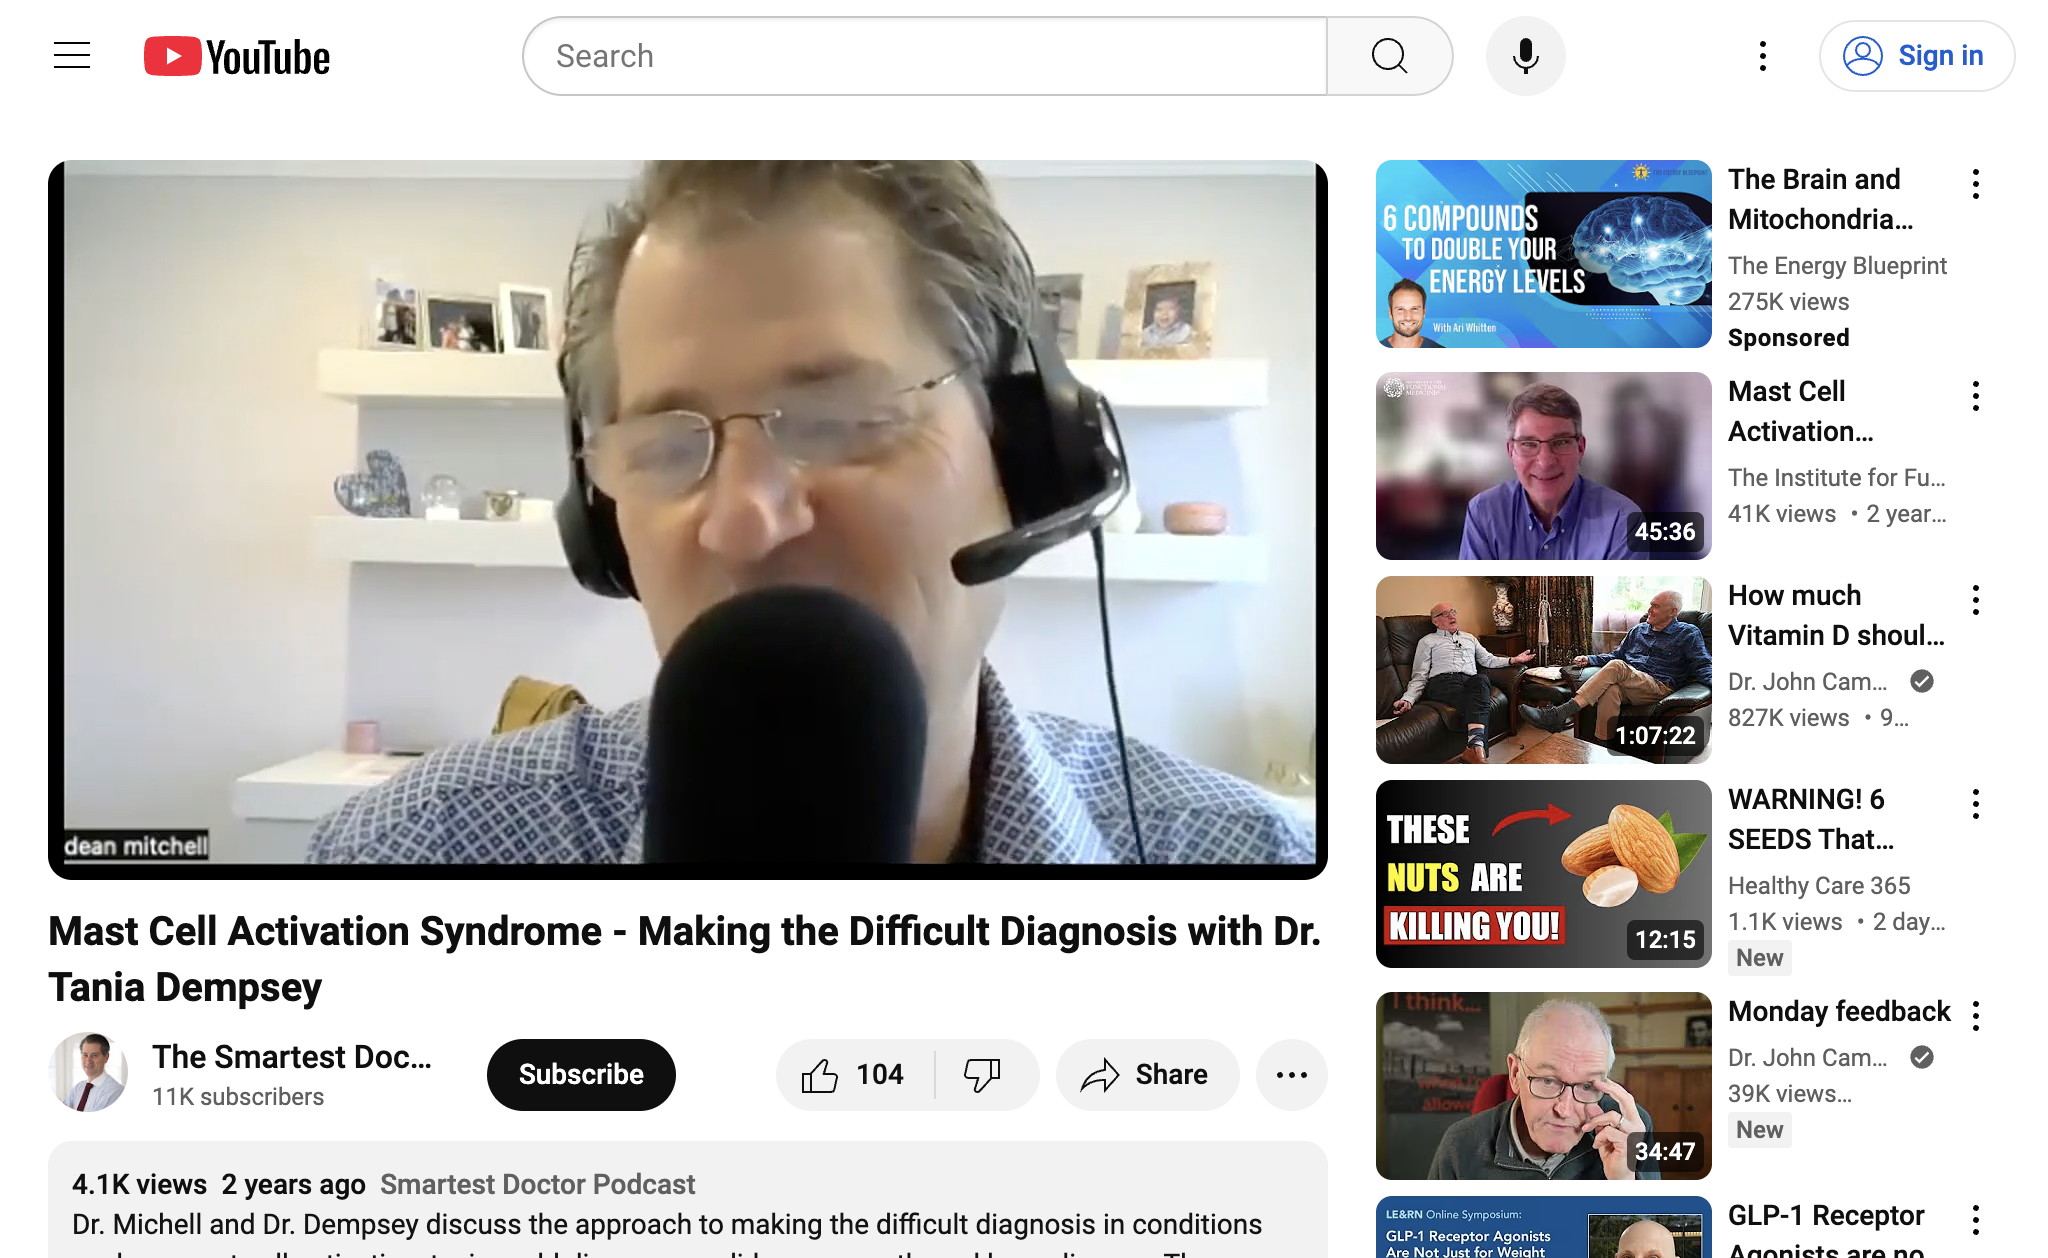Viewport: 2048px width, 1258px height.
Task: Click the 11K subscribers text
Action: 238,1097
